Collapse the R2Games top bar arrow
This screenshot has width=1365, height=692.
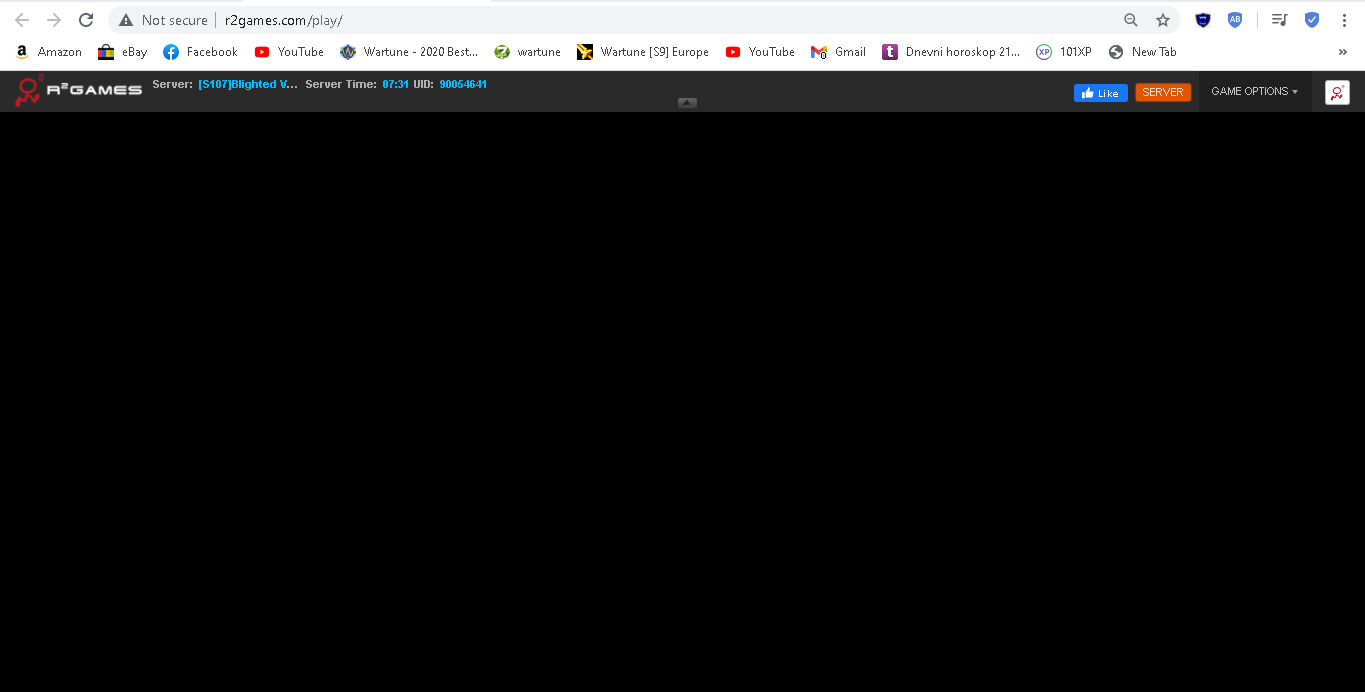coord(687,103)
